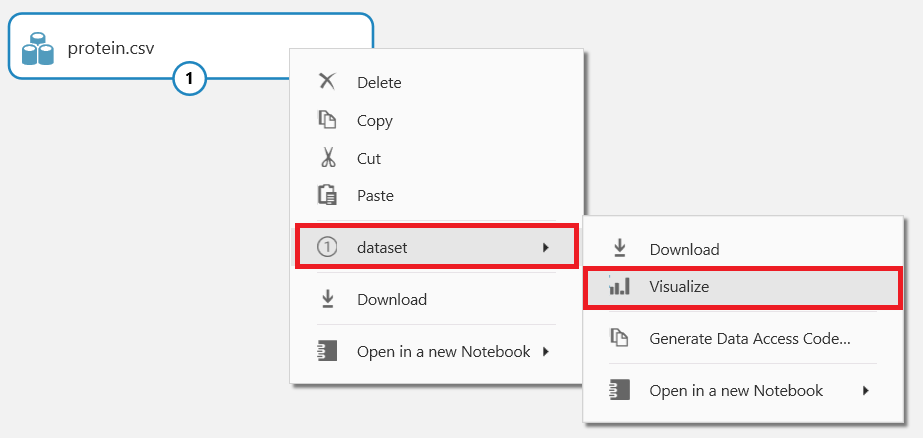Expand the dataset submenu arrow

545,247
